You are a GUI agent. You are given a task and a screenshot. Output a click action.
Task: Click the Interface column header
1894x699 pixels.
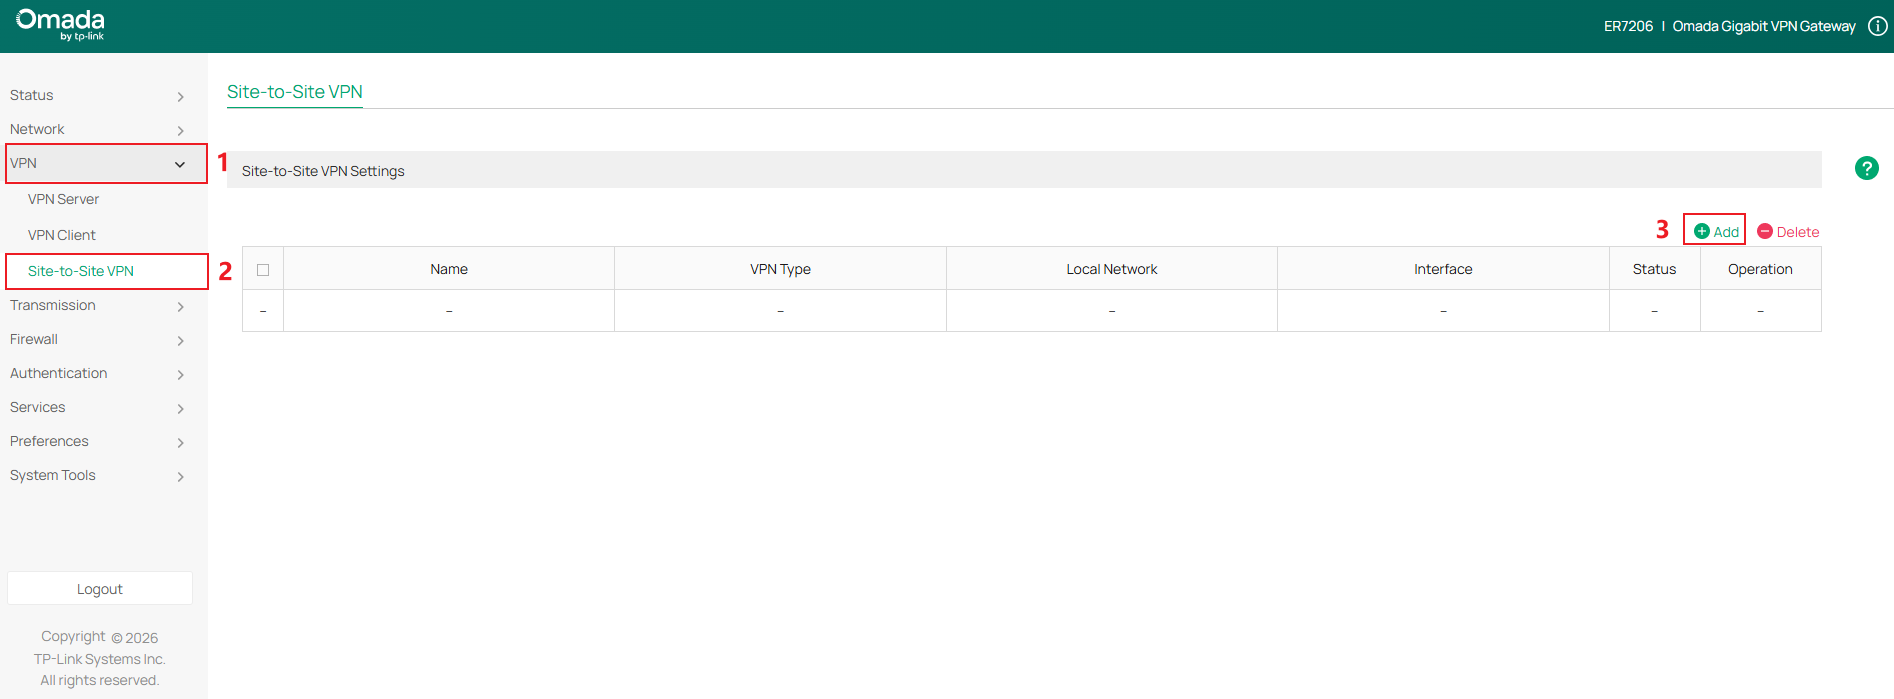pyautogui.click(x=1443, y=269)
